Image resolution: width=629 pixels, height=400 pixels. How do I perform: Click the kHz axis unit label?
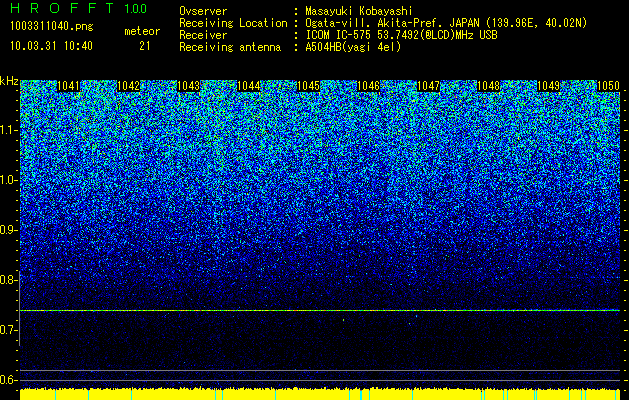click(9, 81)
